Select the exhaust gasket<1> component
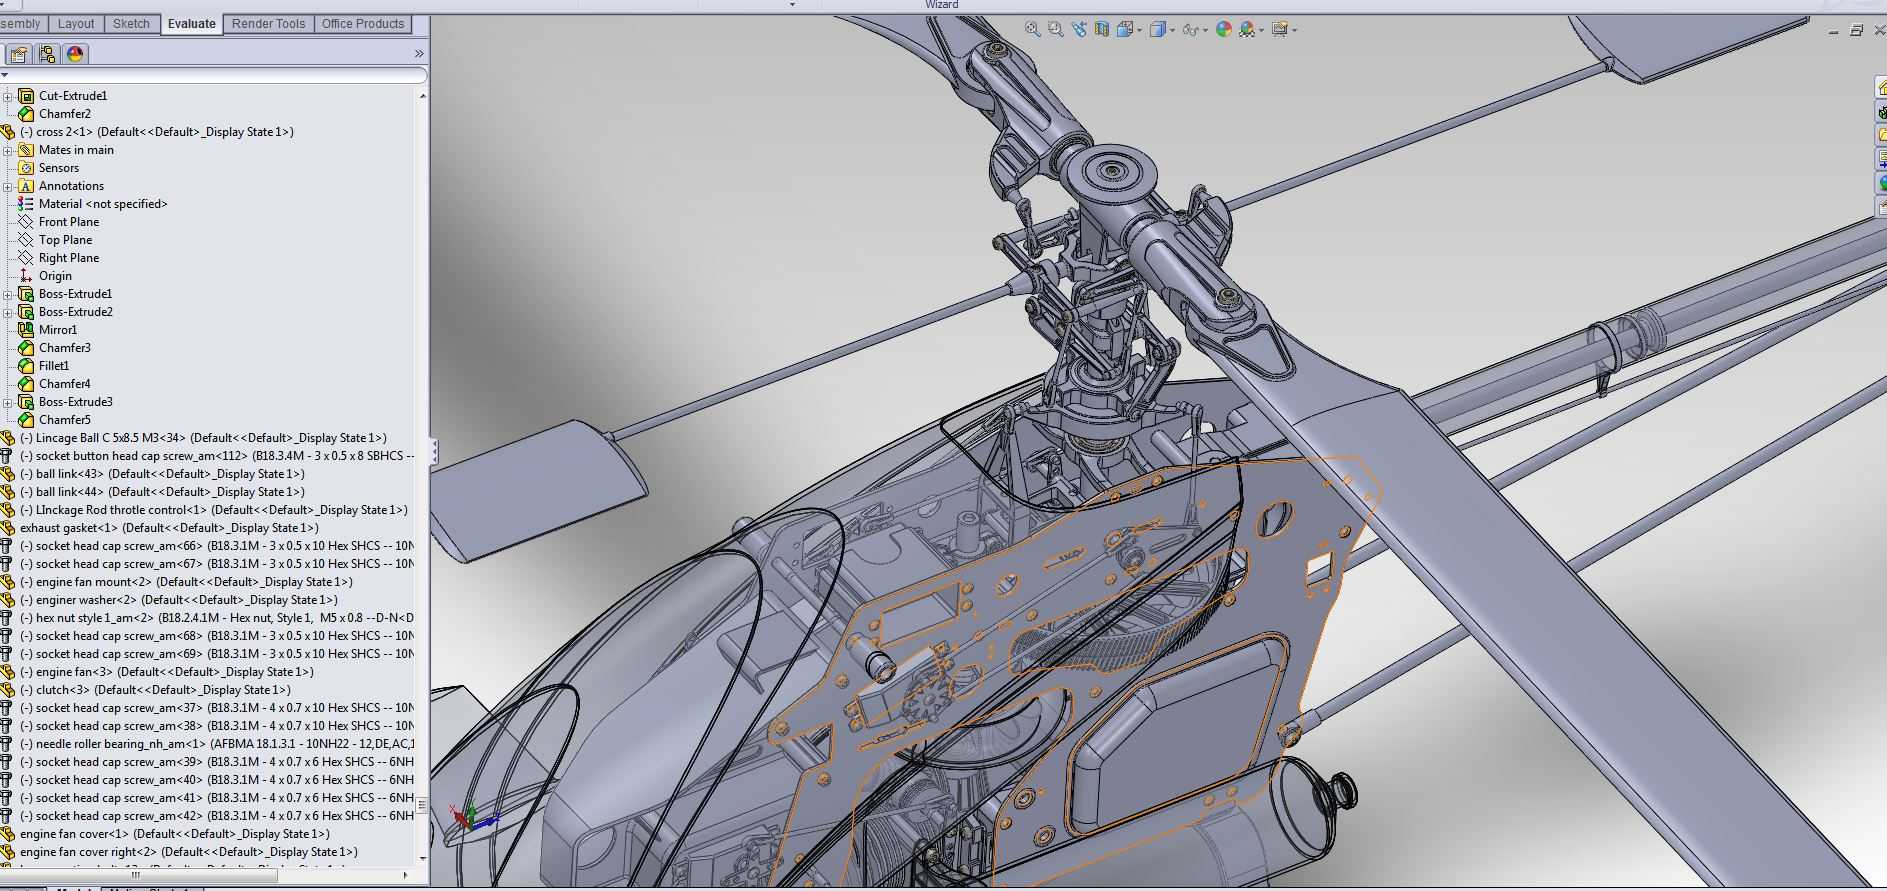 pos(169,528)
